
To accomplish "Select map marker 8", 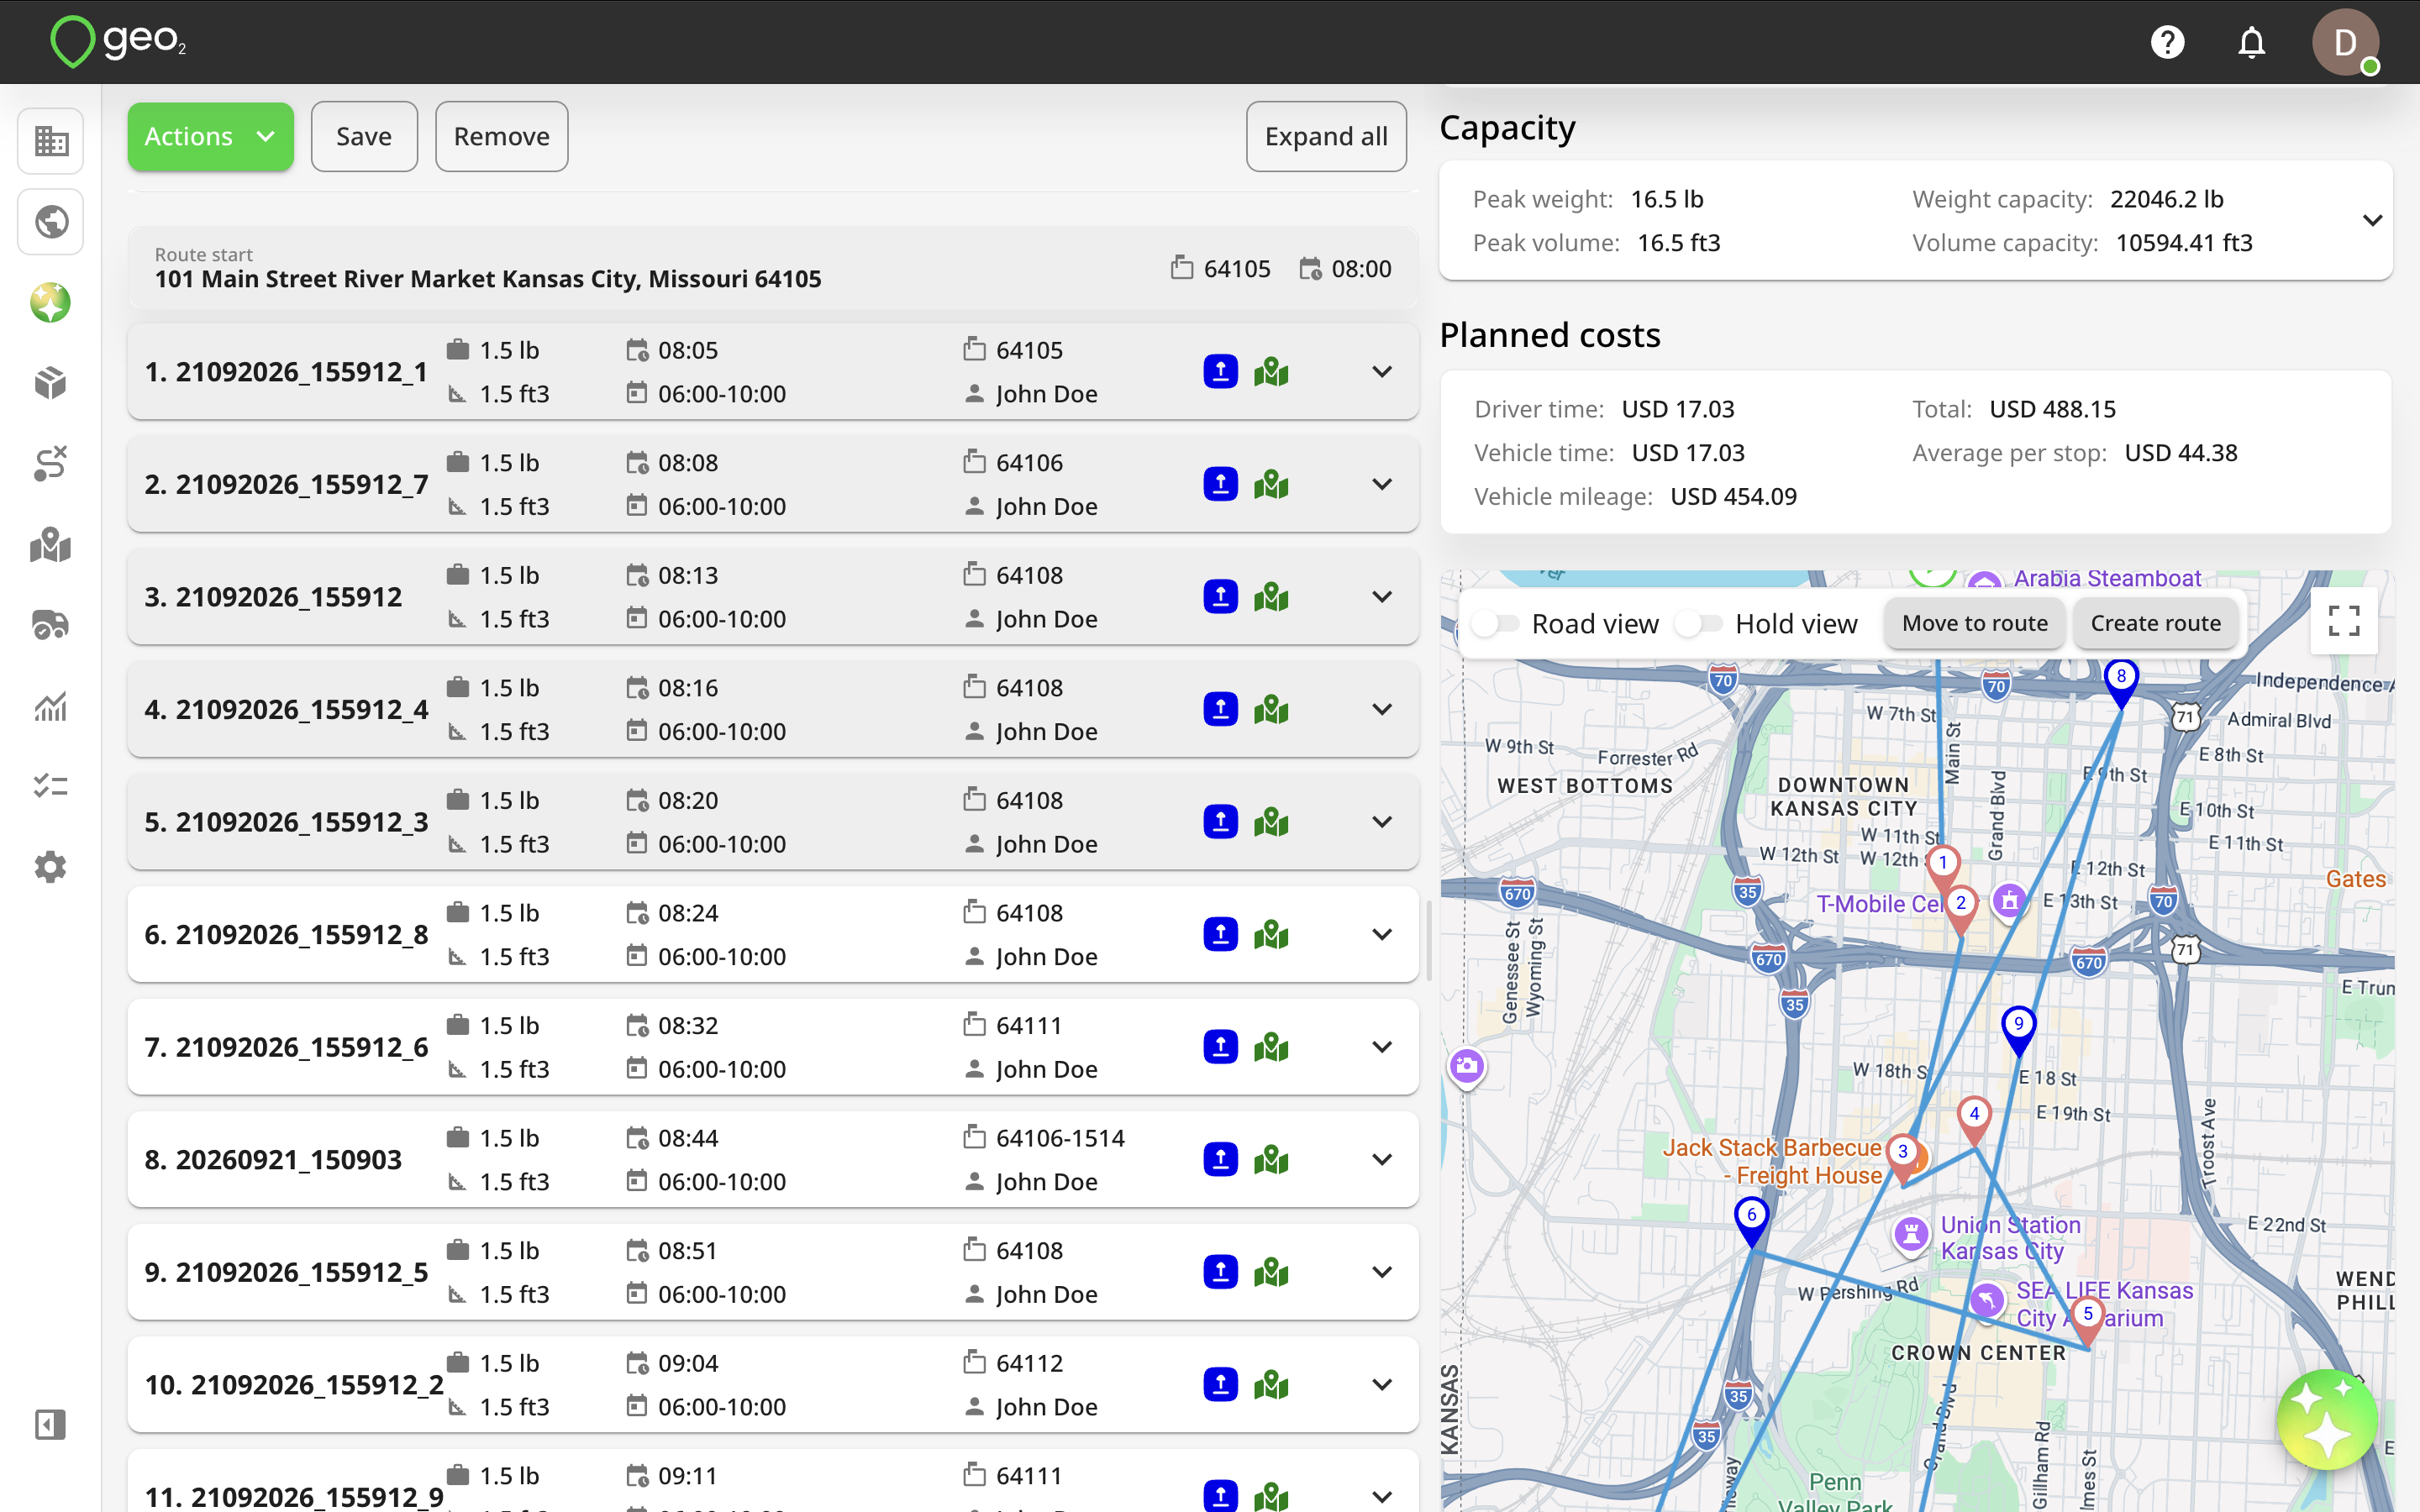I will coord(2120,680).
